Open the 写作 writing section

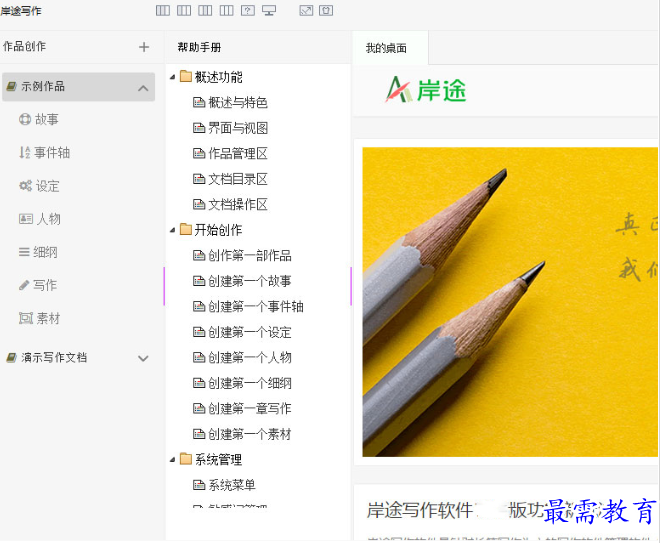click(x=44, y=285)
